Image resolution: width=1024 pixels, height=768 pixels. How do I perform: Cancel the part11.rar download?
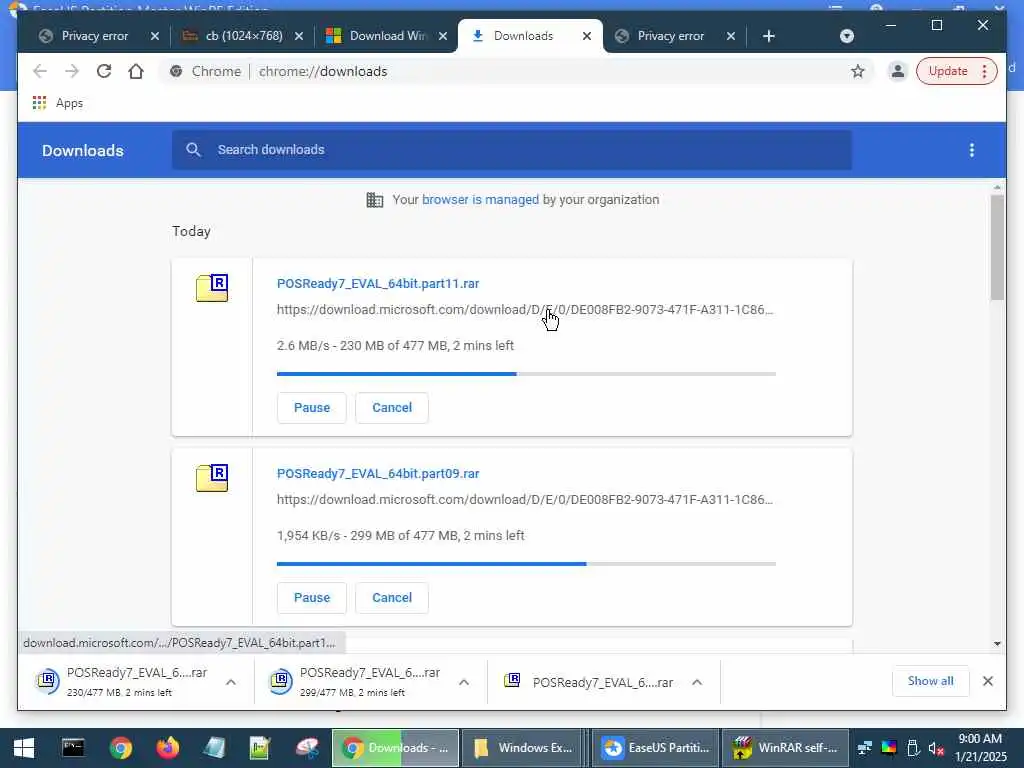pyautogui.click(x=392, y=408)
